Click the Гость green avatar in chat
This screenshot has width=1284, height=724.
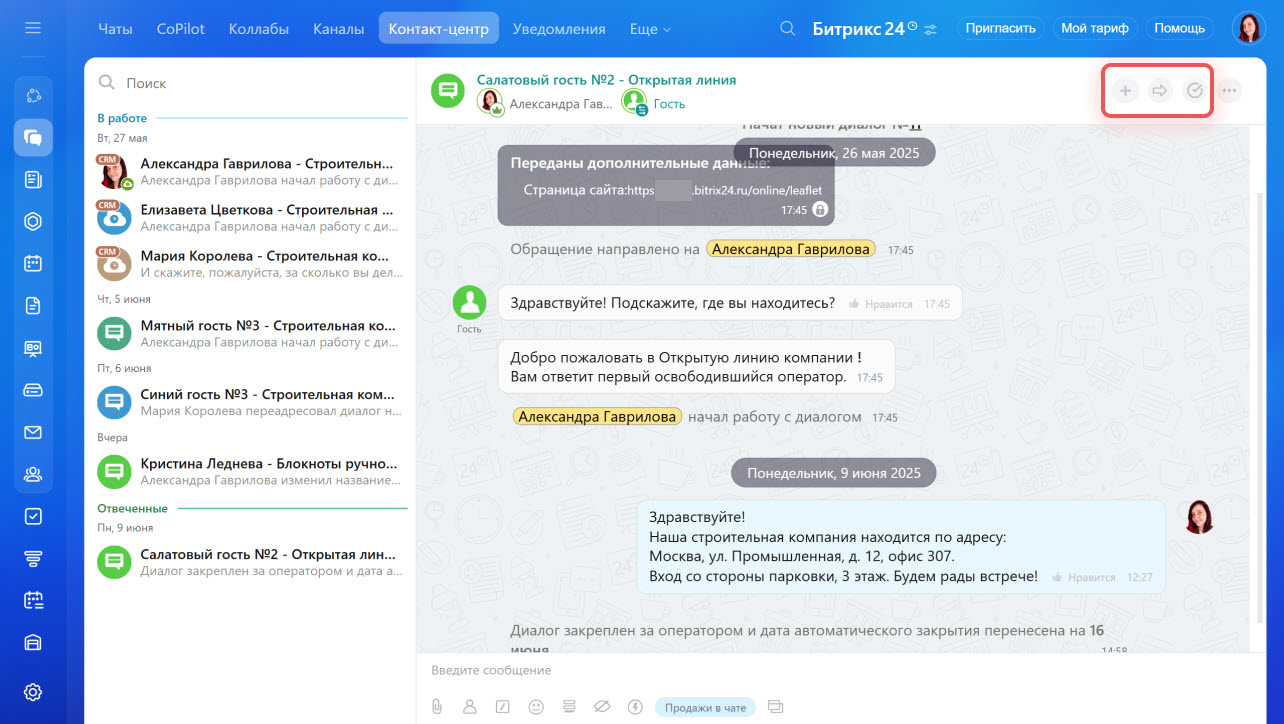[469, 302]
